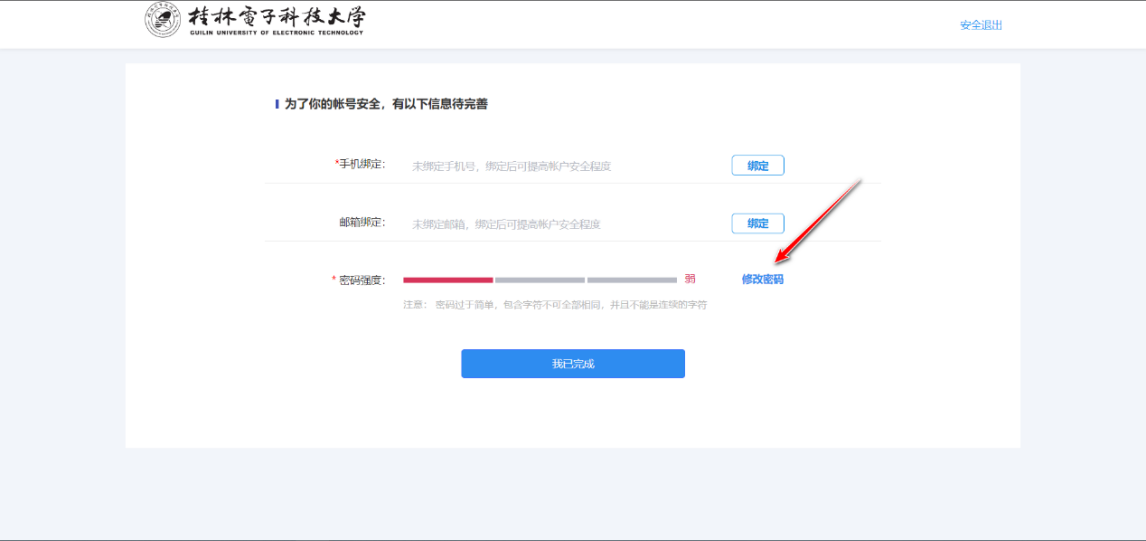
Task: Click the 安全退出 link to log out
Action: tap(980, 25)
